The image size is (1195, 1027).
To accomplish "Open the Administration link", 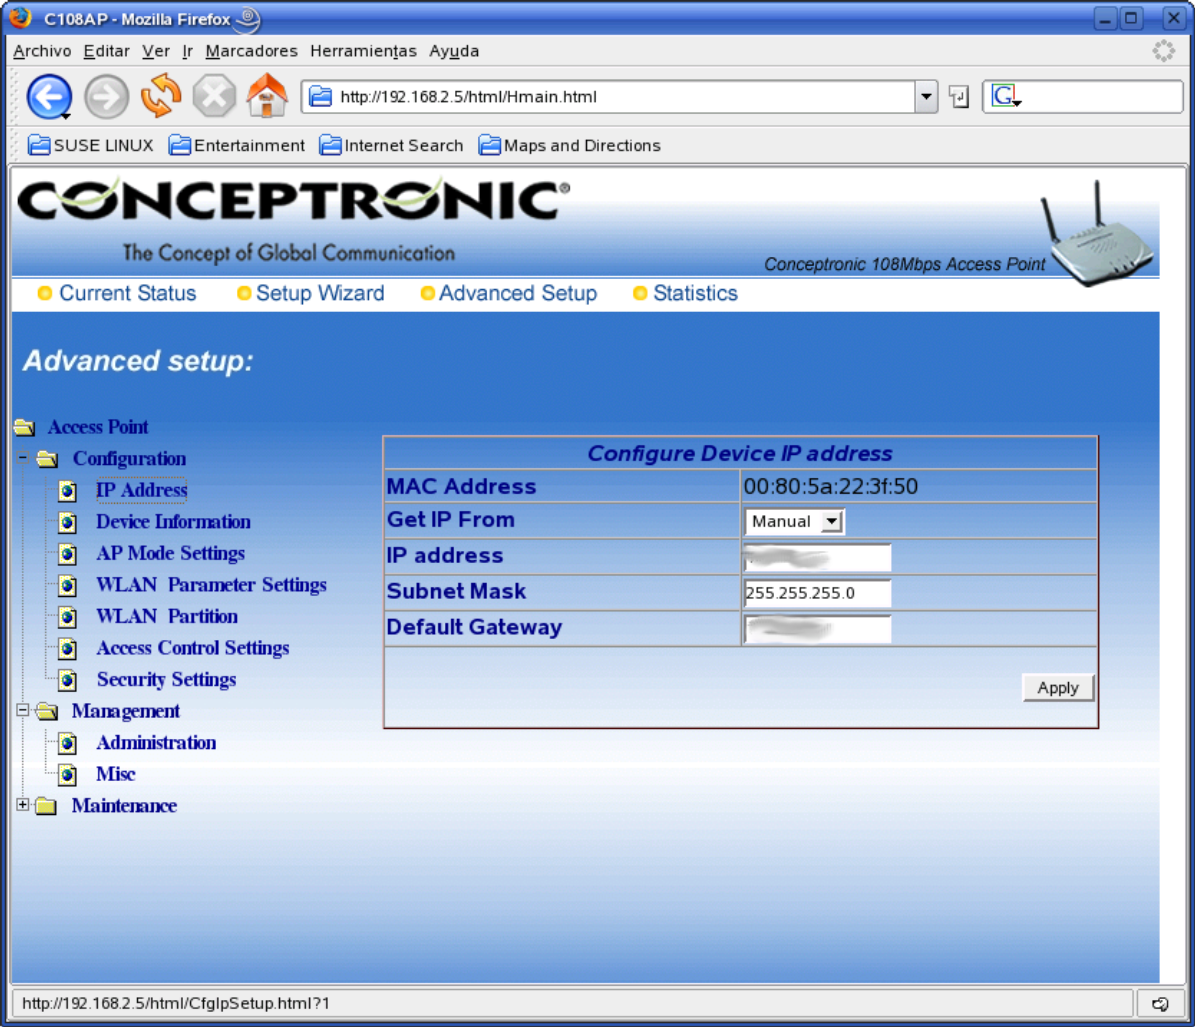I will pos(156,743).
